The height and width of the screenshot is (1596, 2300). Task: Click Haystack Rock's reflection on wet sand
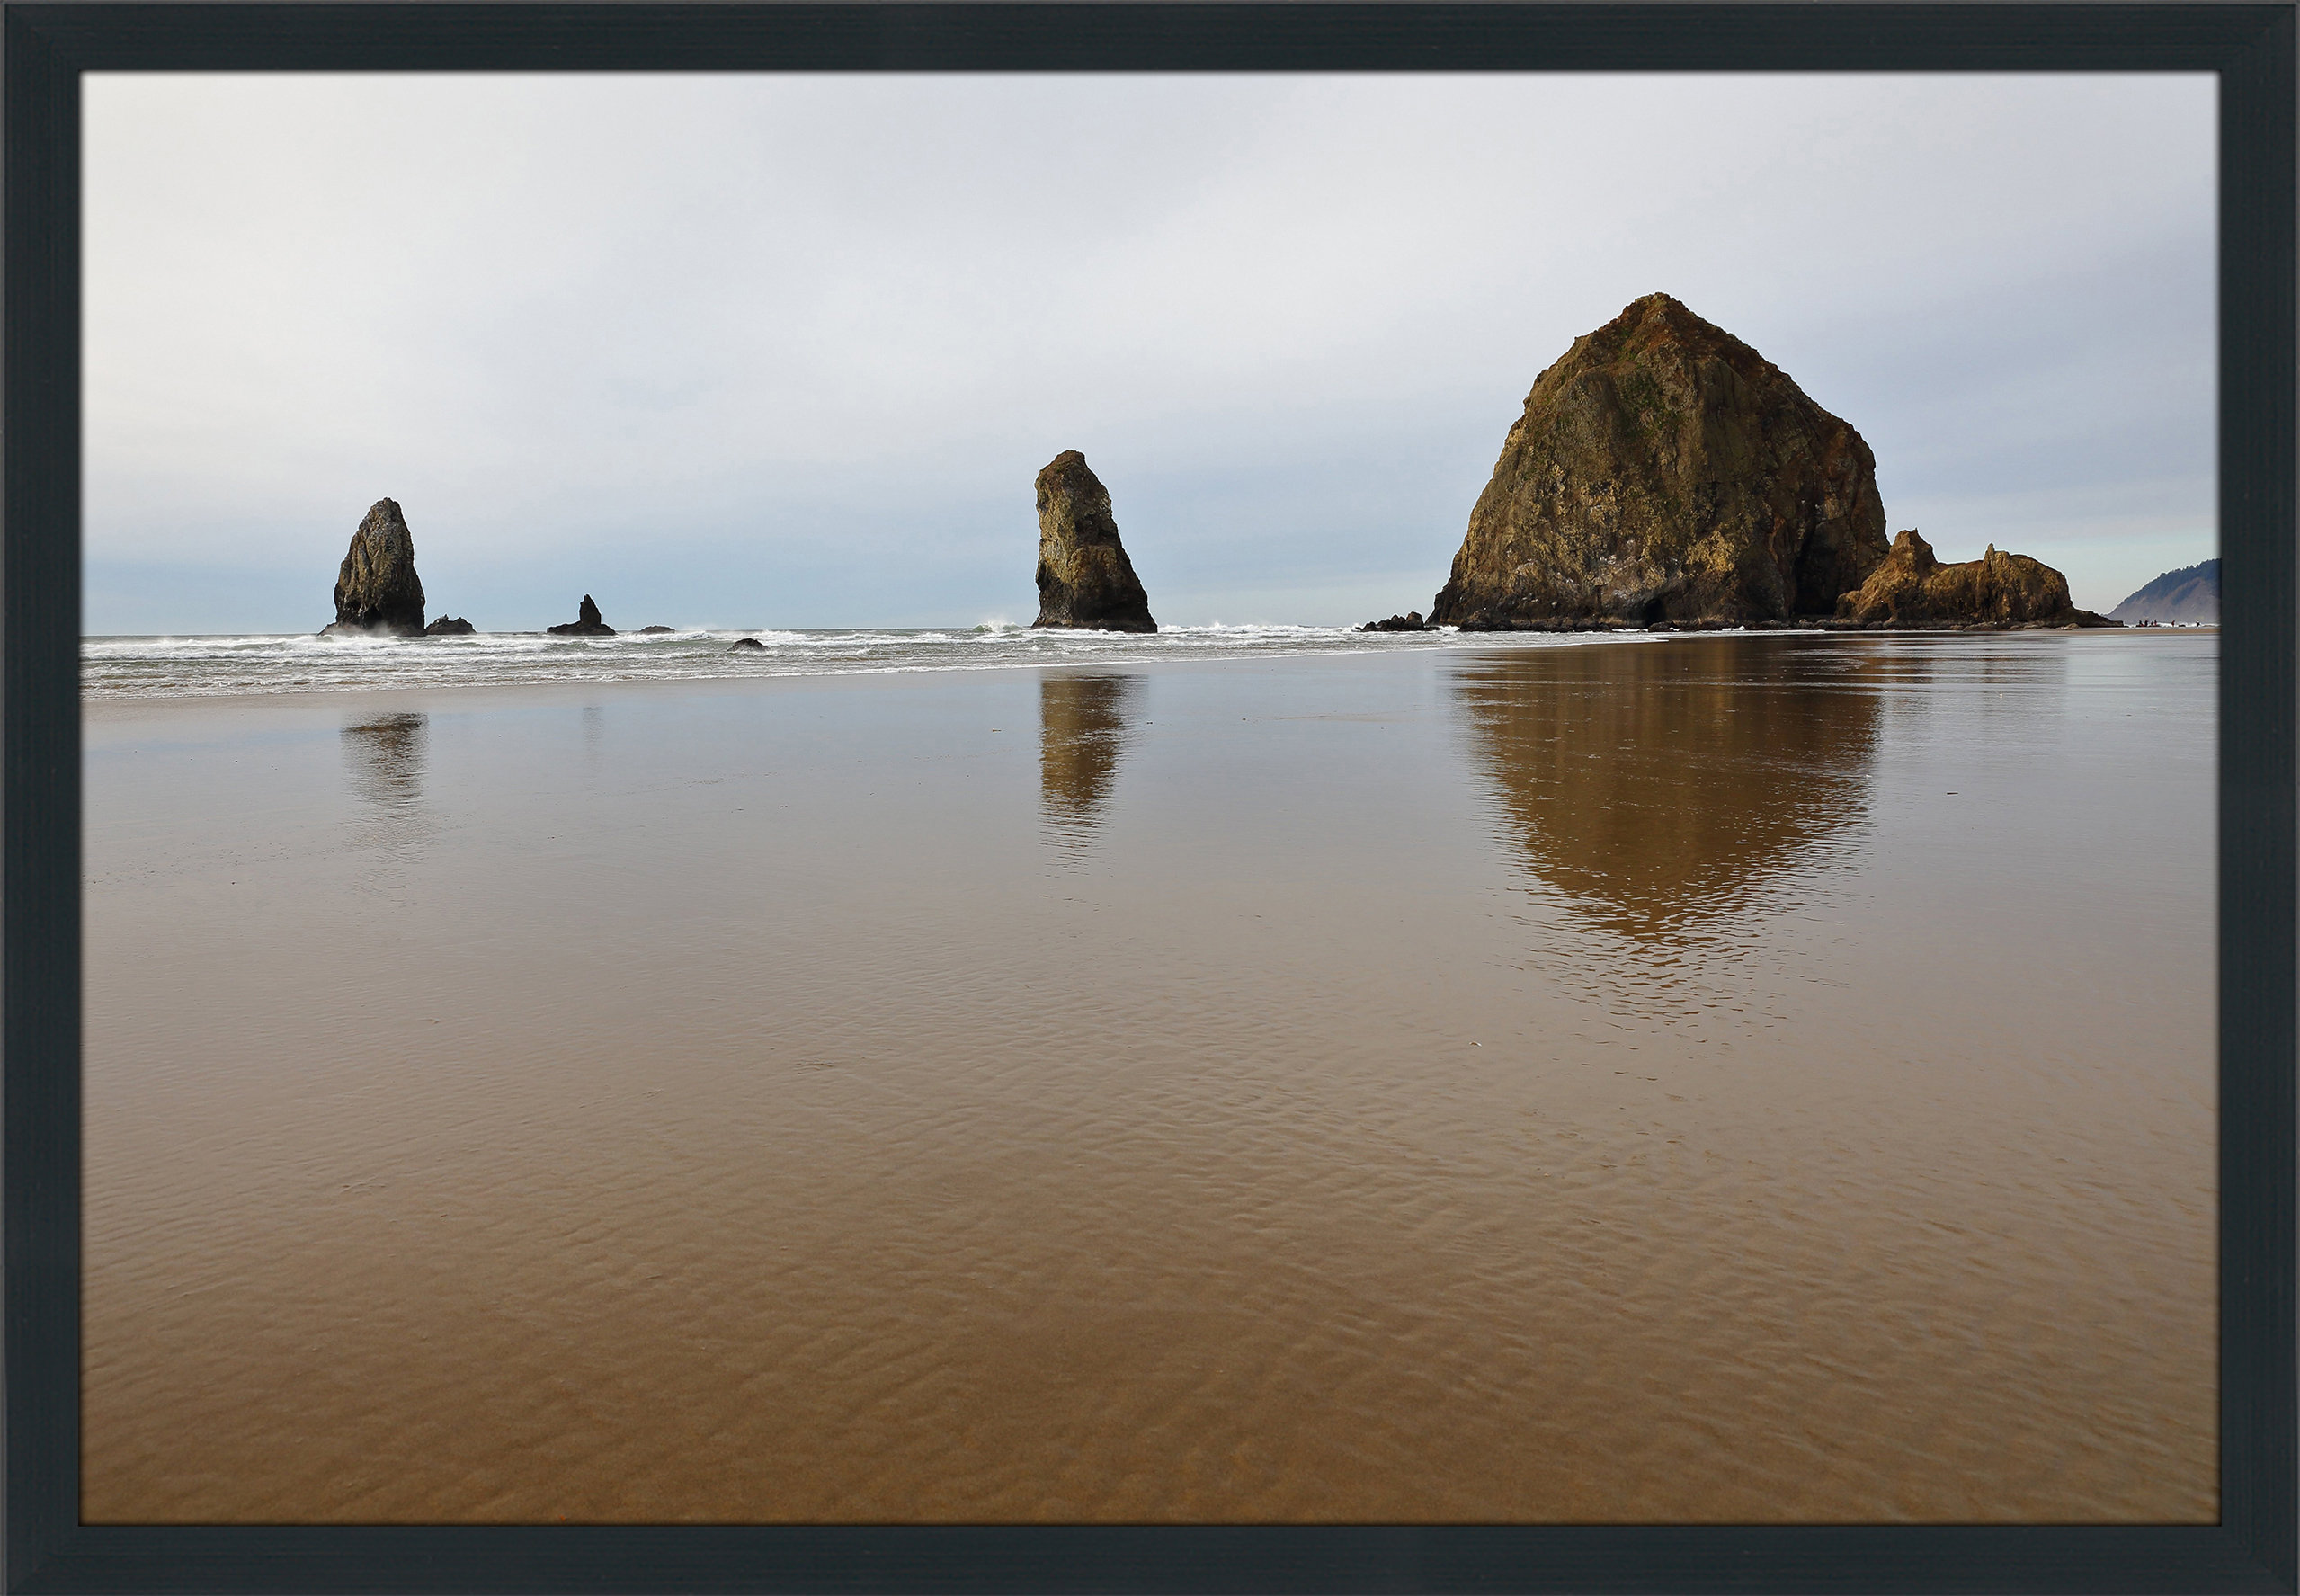tap(1670, 790)
